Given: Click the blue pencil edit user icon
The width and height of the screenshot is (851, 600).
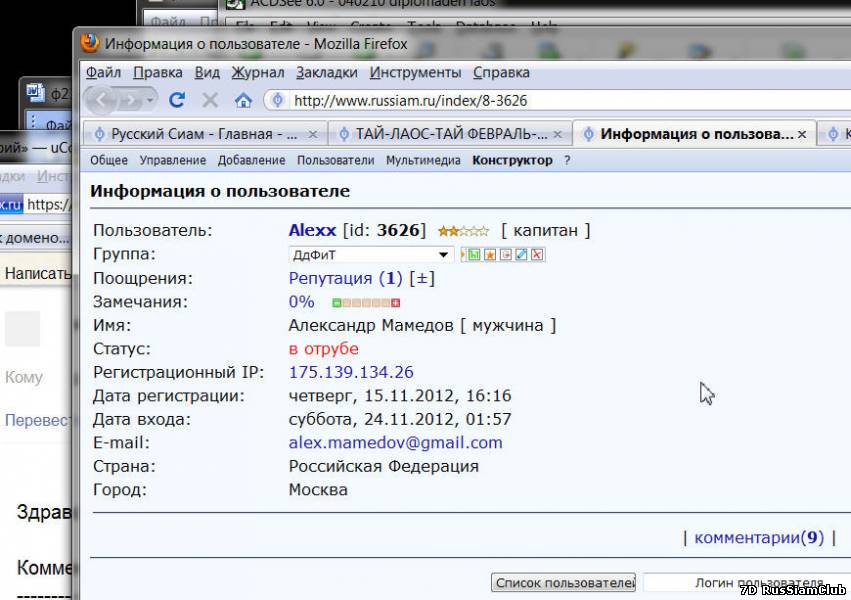Looking at the screenshot, I should point(522,254).
